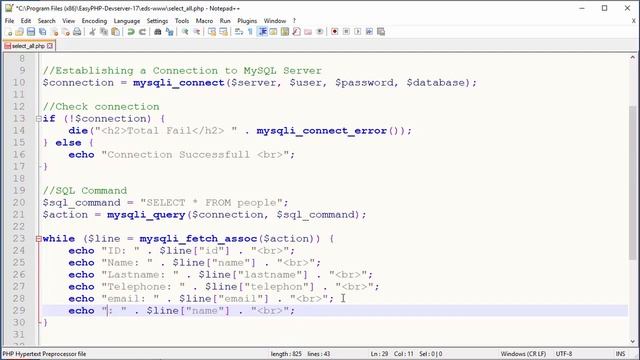Toggle Show All Characters pilcrow icon
This screenshot has width=640, height=360.
pos(250,32)
